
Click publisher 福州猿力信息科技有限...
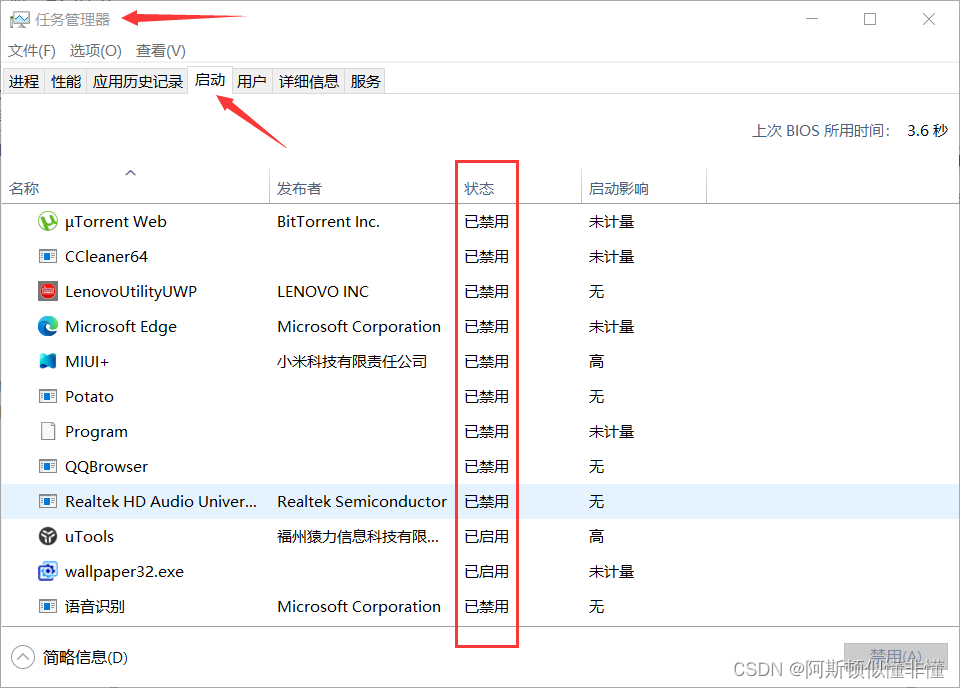click(358, 536)
